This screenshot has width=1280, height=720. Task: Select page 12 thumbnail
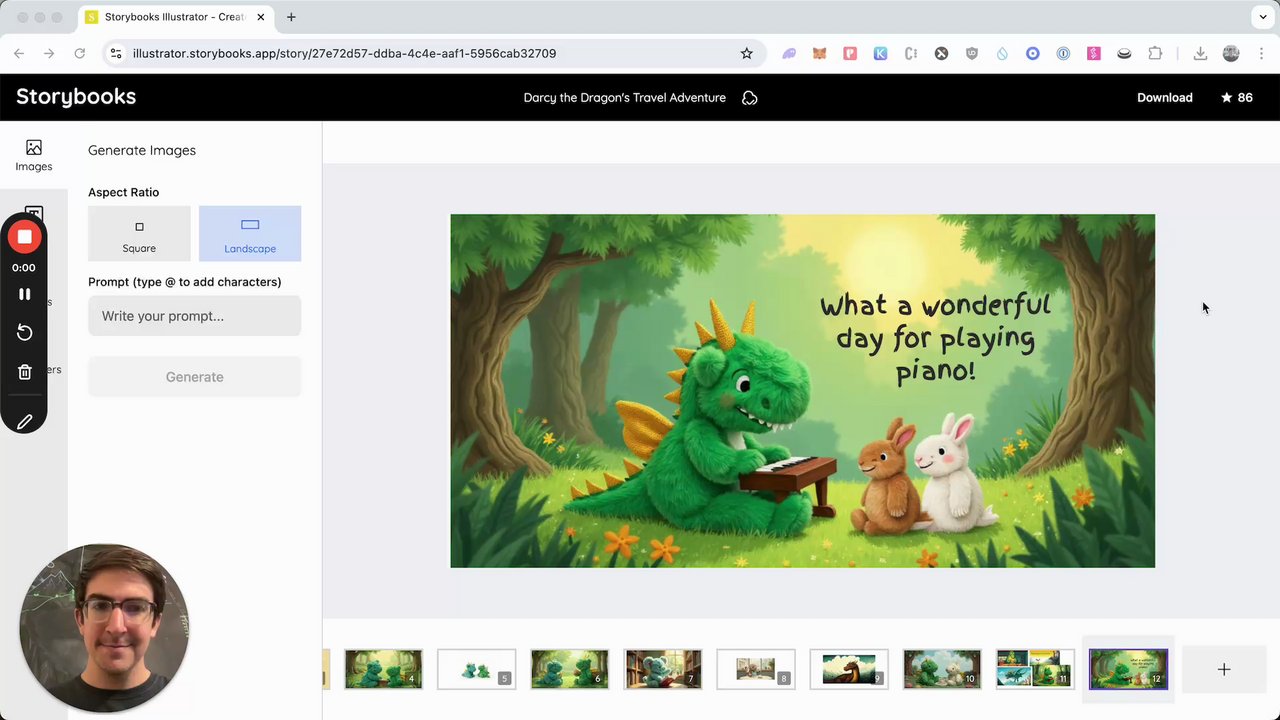[1128, 669]
